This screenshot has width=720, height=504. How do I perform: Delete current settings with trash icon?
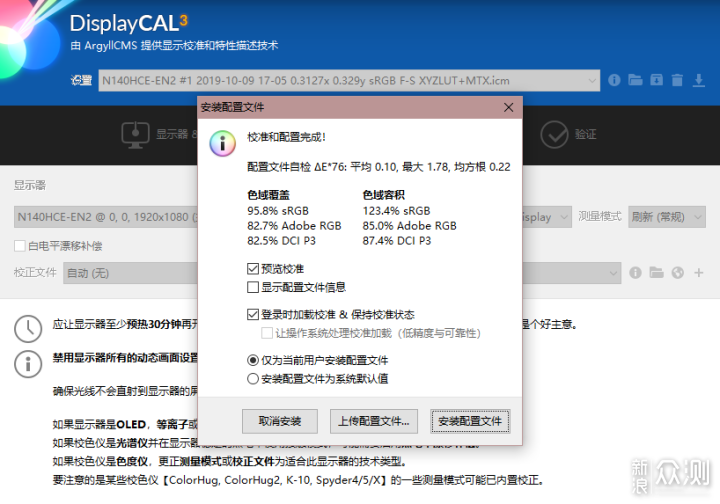click(677, 80)
